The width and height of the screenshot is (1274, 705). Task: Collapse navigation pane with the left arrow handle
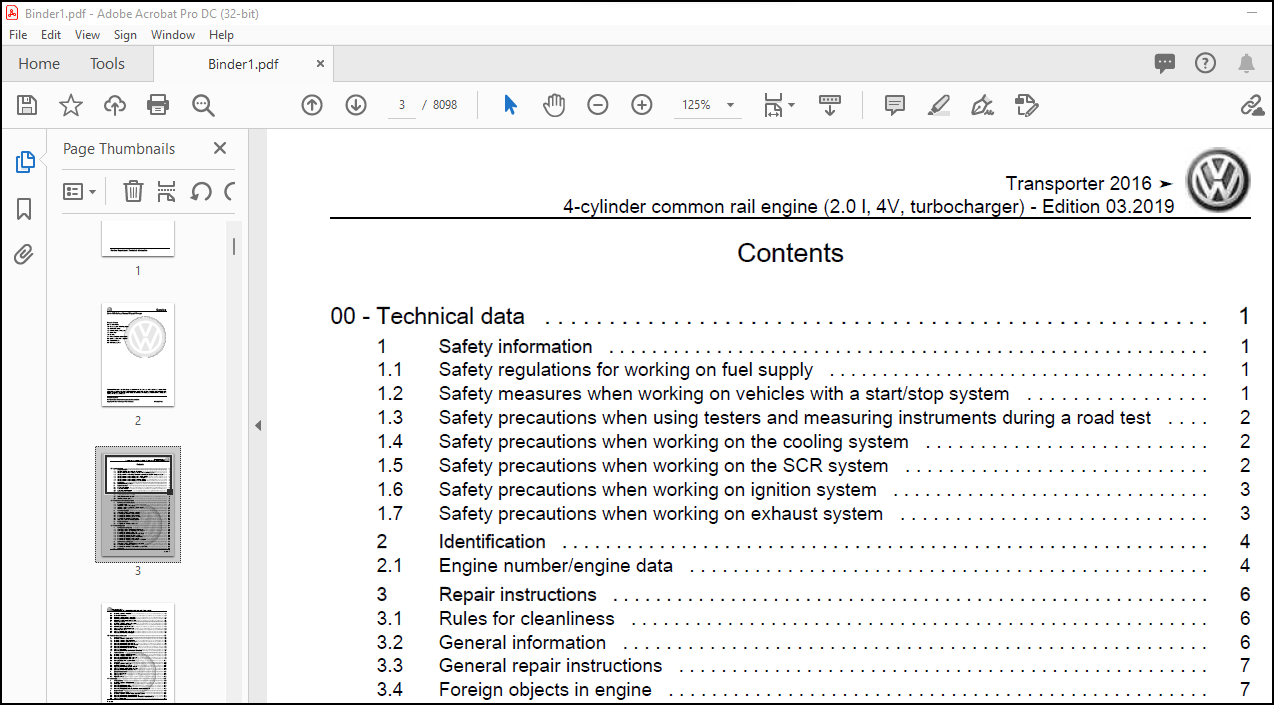[x=257, y=425]
